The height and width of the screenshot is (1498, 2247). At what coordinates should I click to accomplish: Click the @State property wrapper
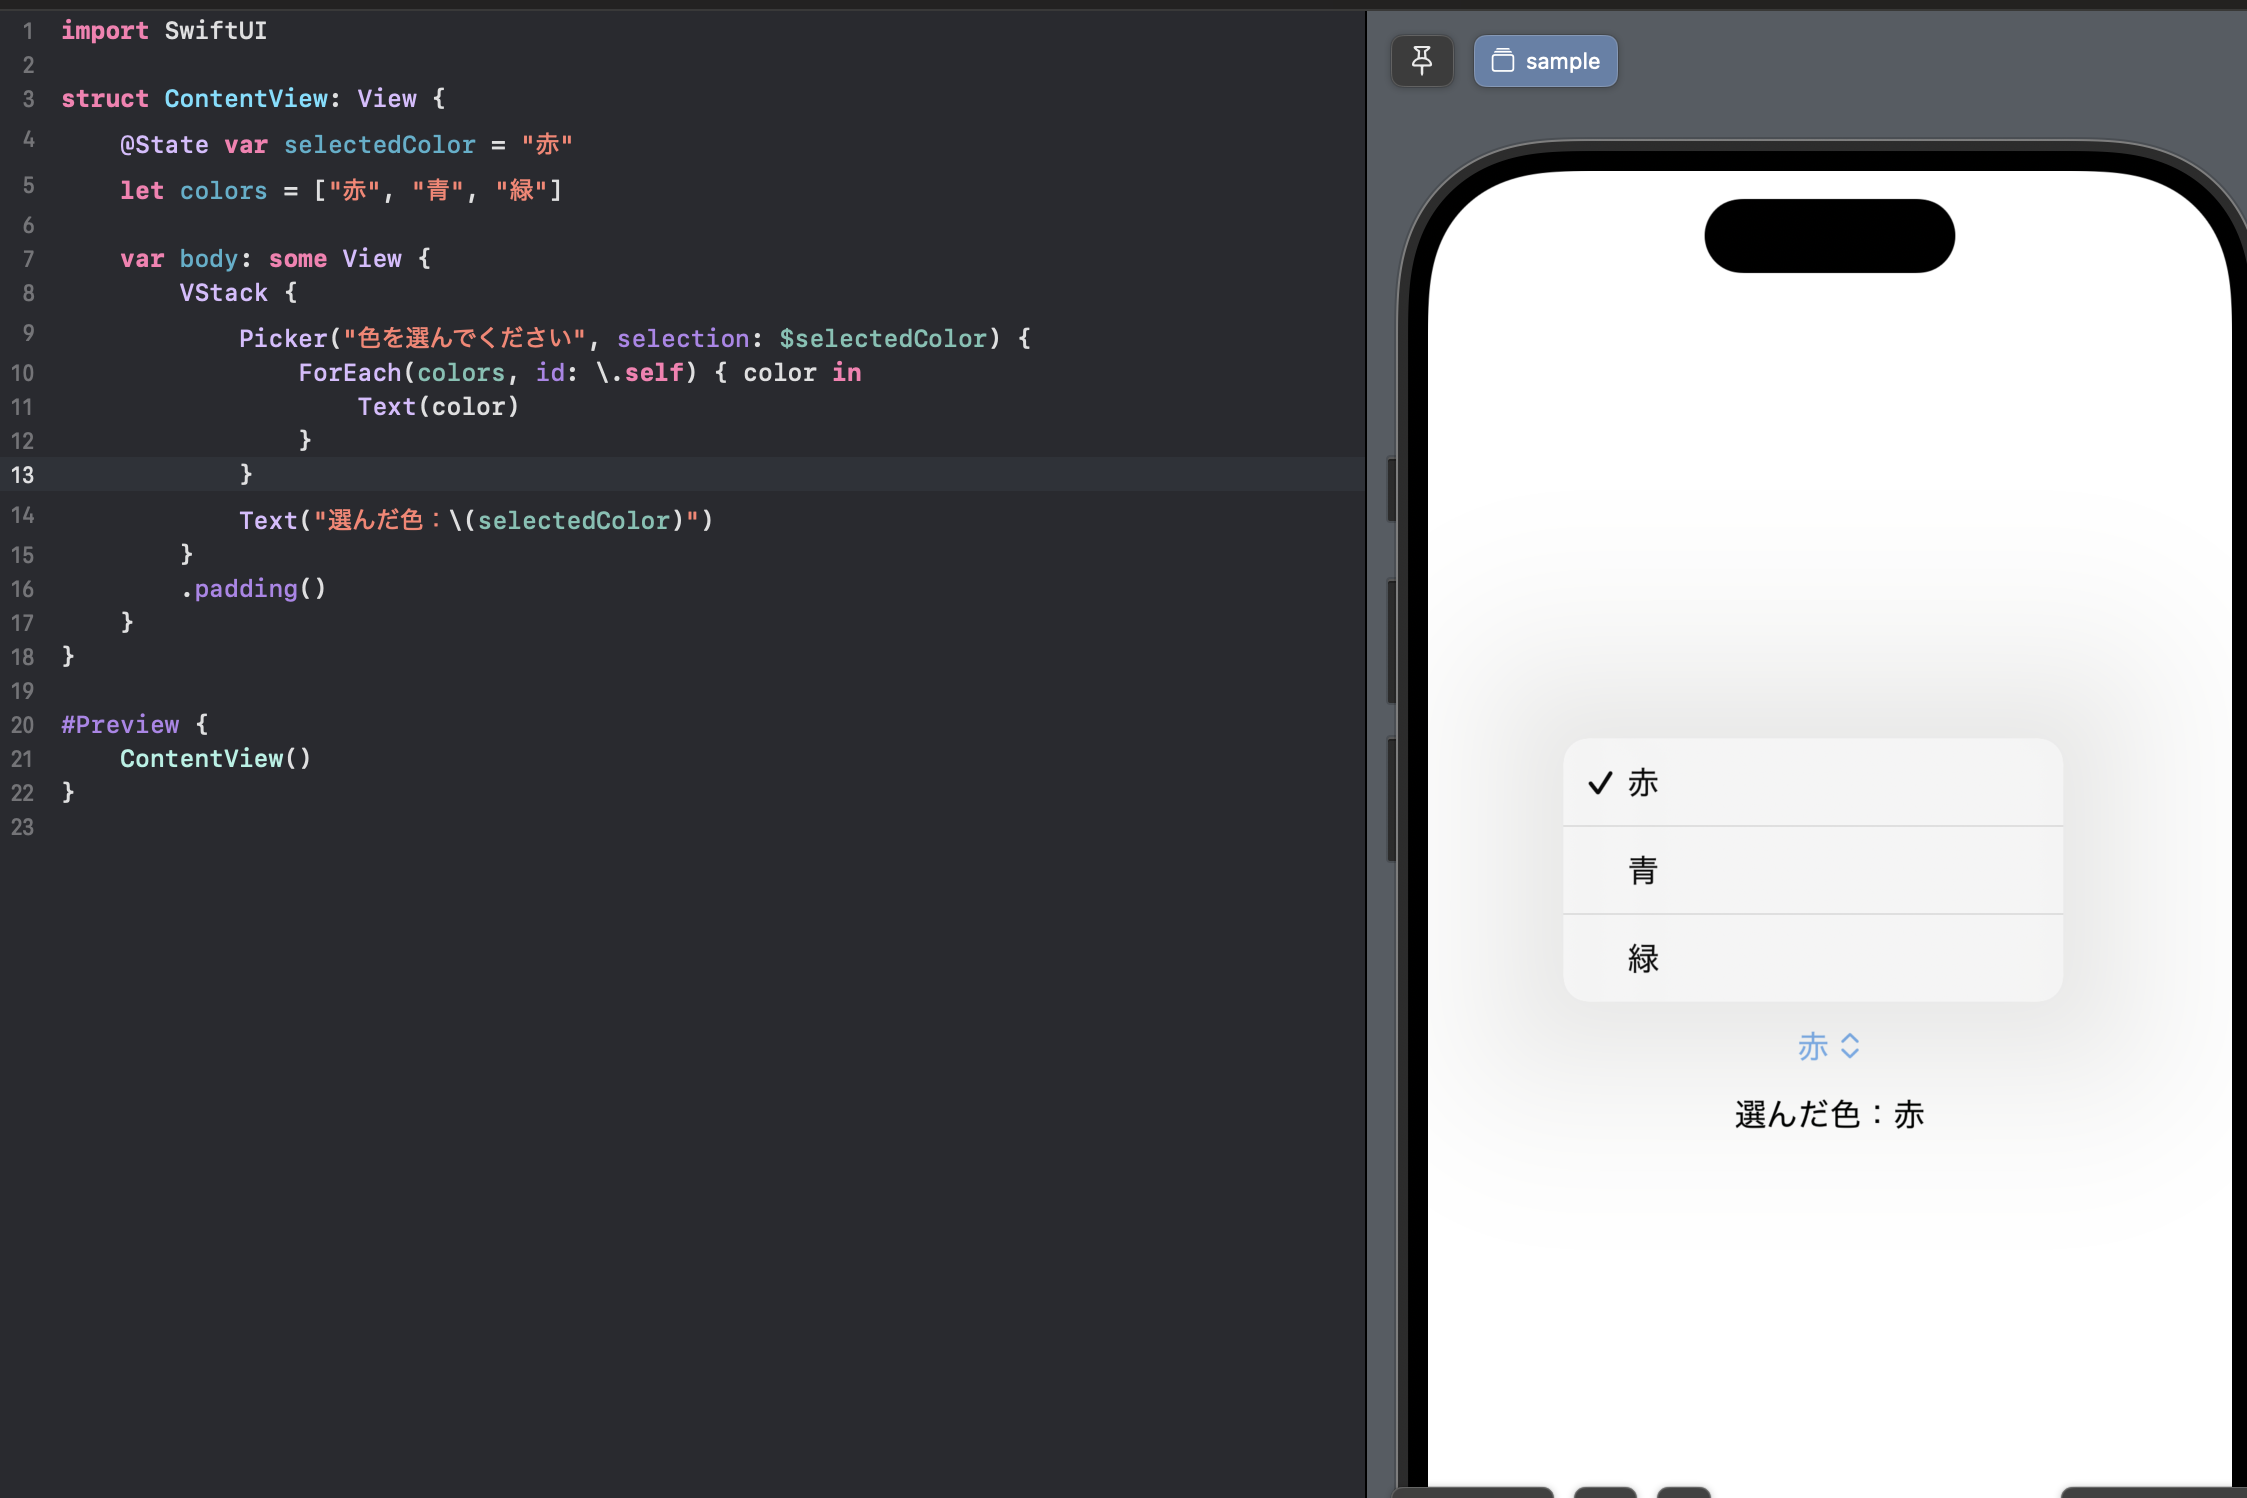click(163, 144)
